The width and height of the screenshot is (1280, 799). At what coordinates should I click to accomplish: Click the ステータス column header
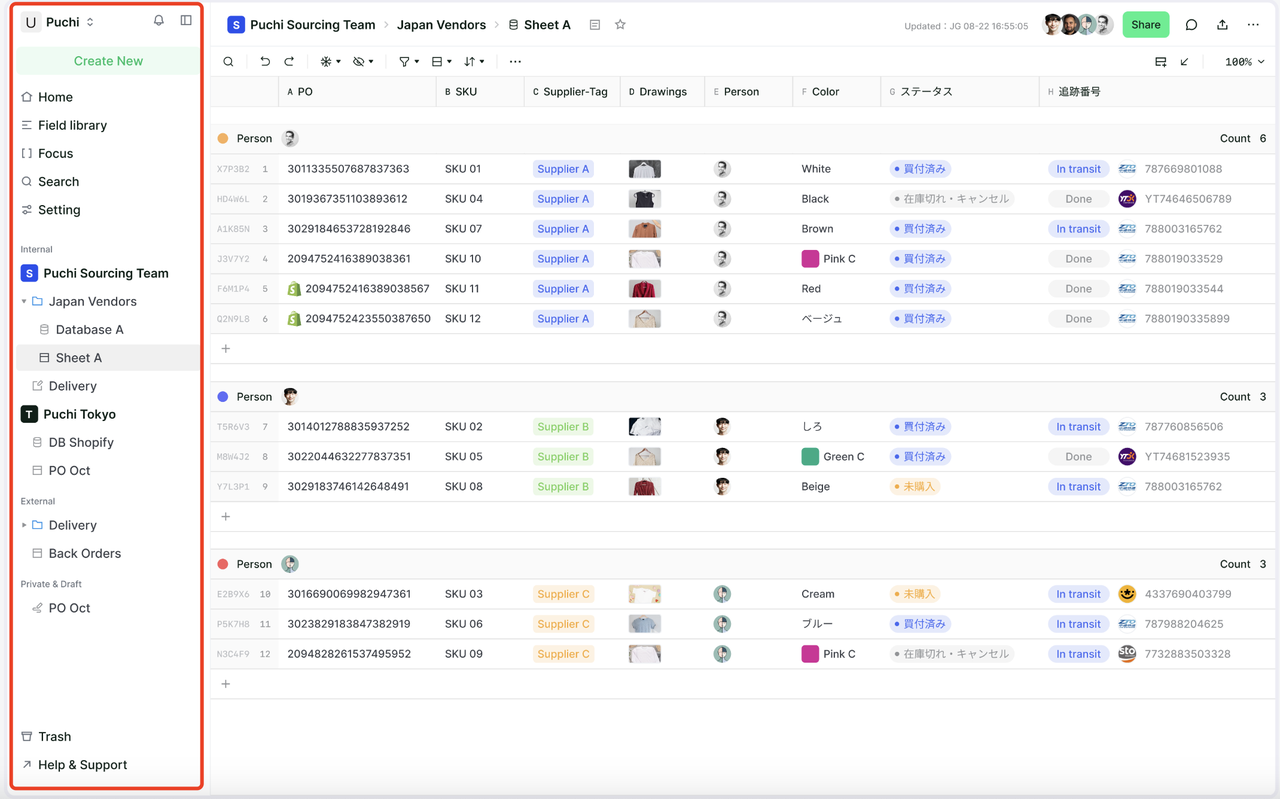point(960,91)
